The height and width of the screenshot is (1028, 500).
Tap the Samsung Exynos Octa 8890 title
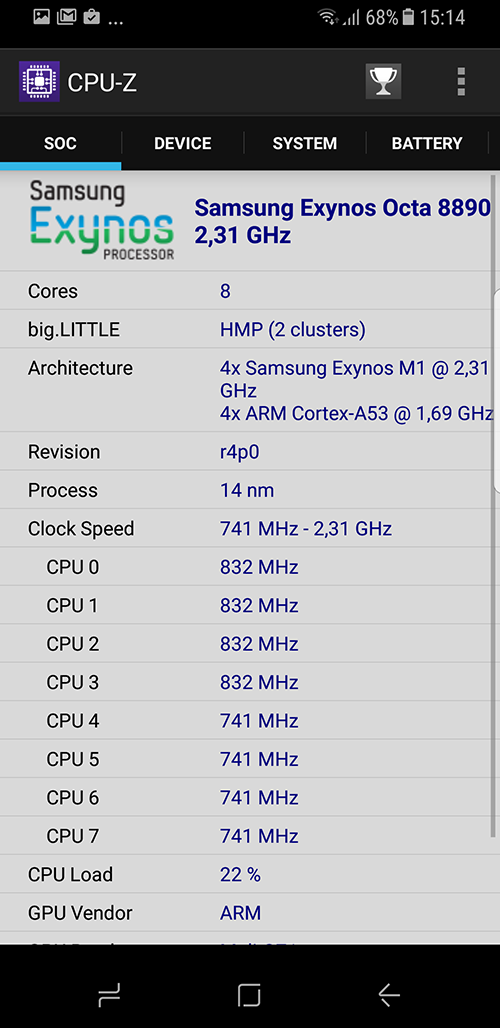(343, 222)
